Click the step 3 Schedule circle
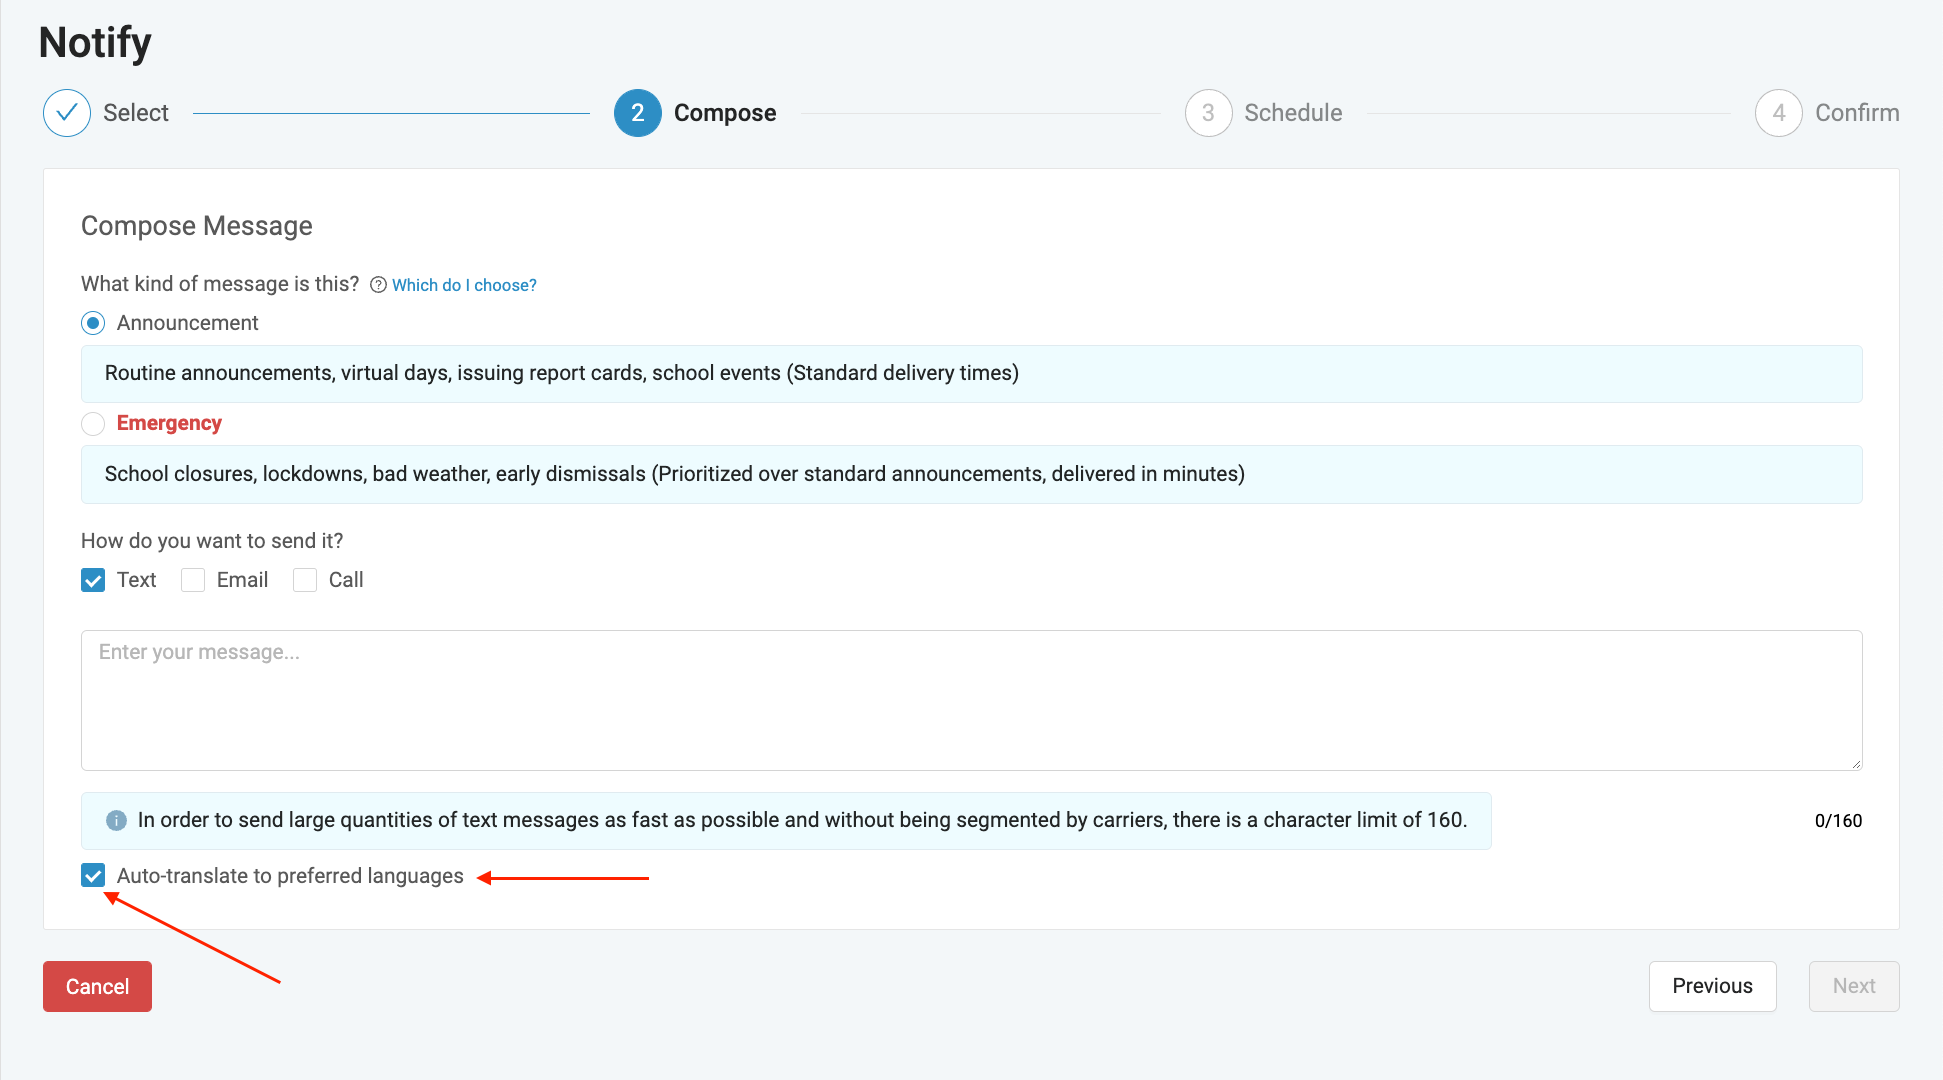 (1209, 113)
